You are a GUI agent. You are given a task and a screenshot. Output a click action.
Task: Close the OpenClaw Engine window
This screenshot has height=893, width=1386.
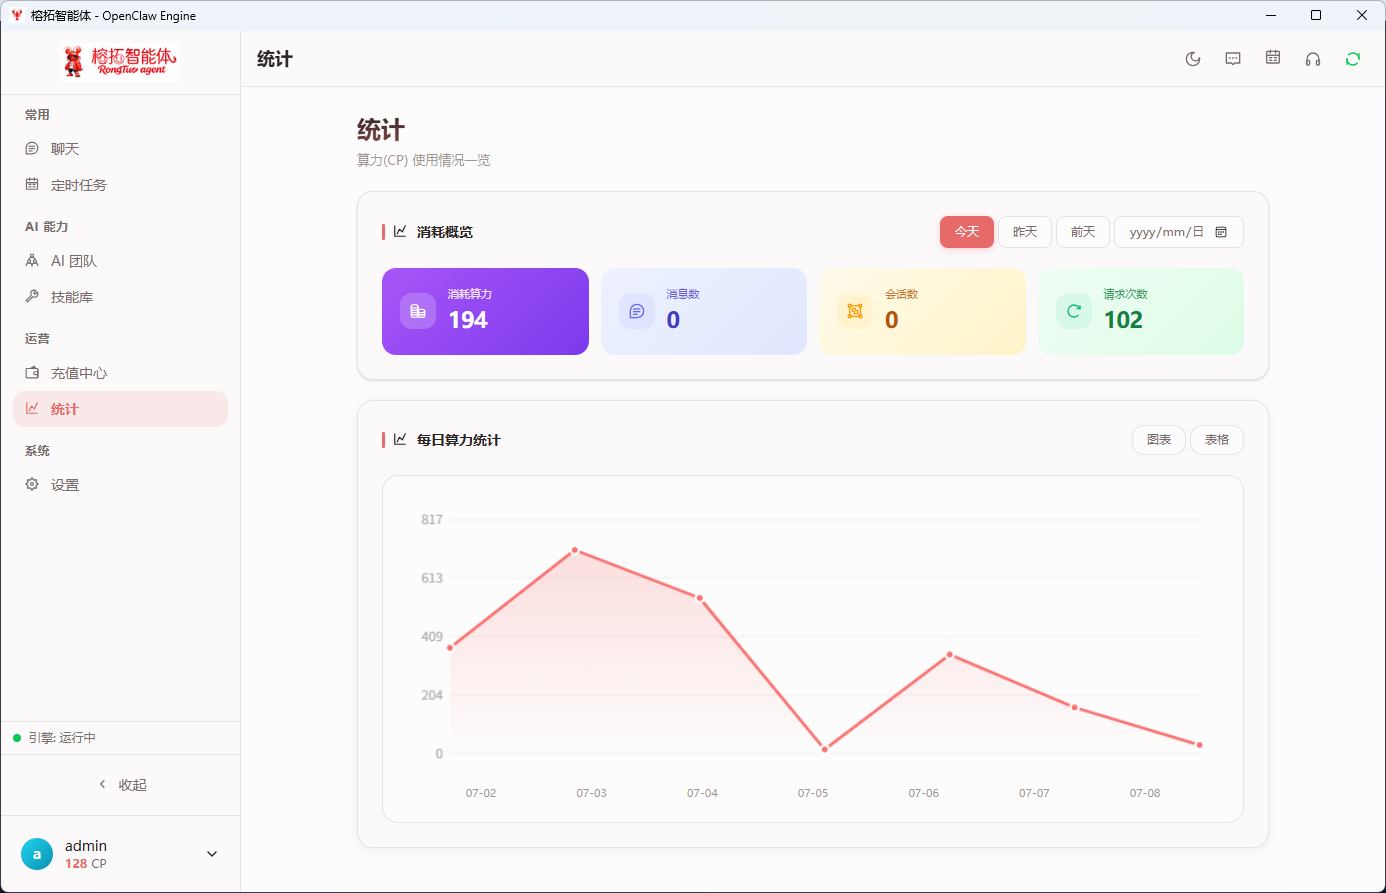coord(1362,15)
